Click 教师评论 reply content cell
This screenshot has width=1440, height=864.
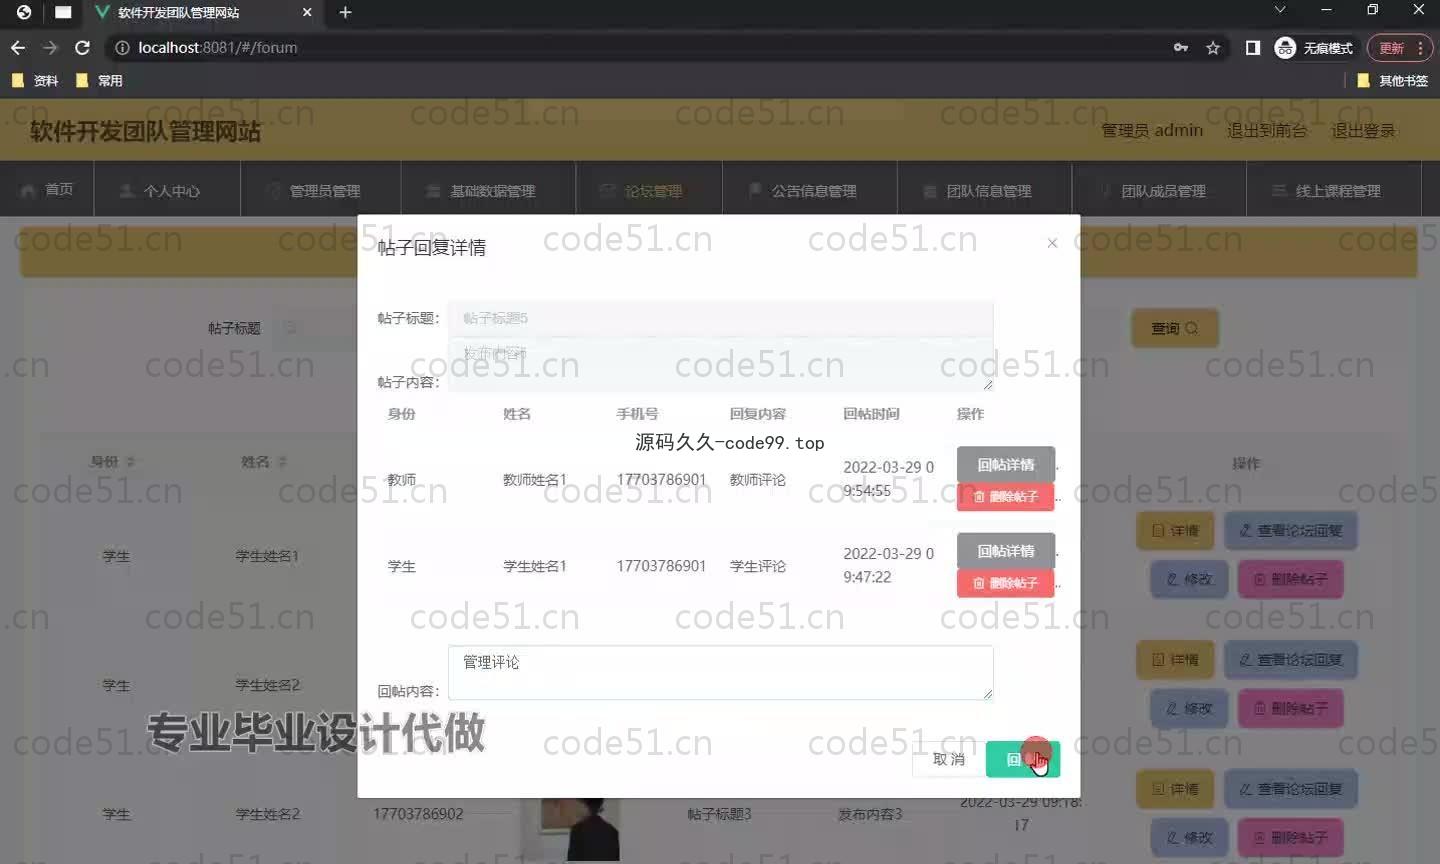pos(757,480)
